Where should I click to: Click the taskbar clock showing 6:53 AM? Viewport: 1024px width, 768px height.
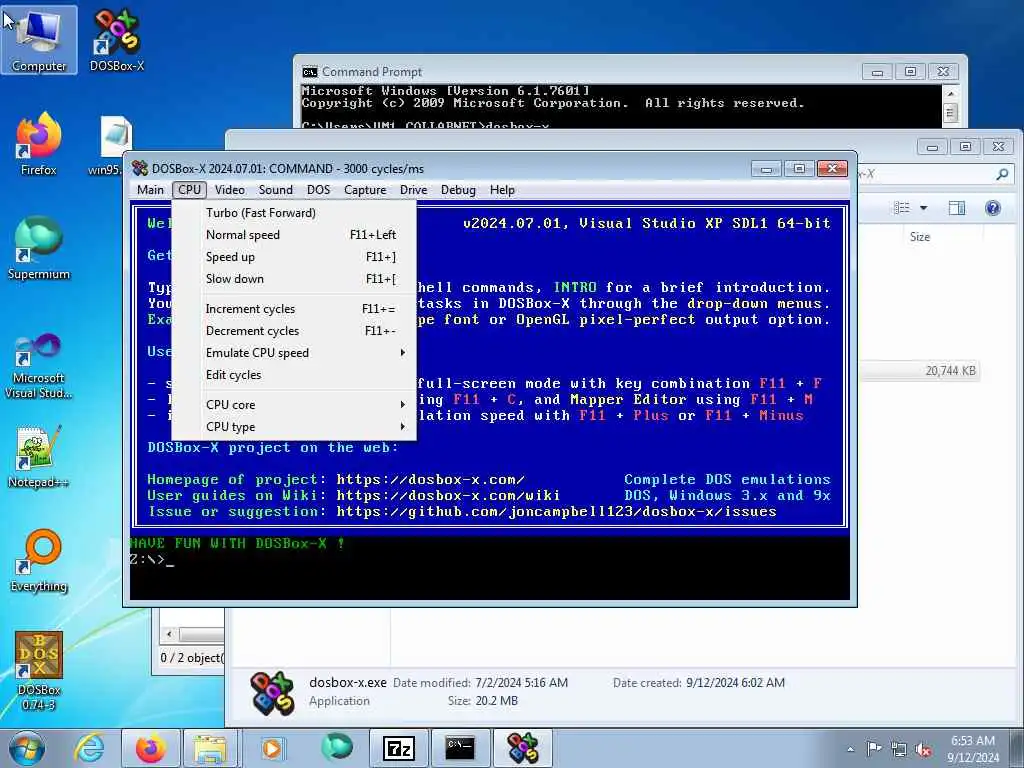point(973,749)
